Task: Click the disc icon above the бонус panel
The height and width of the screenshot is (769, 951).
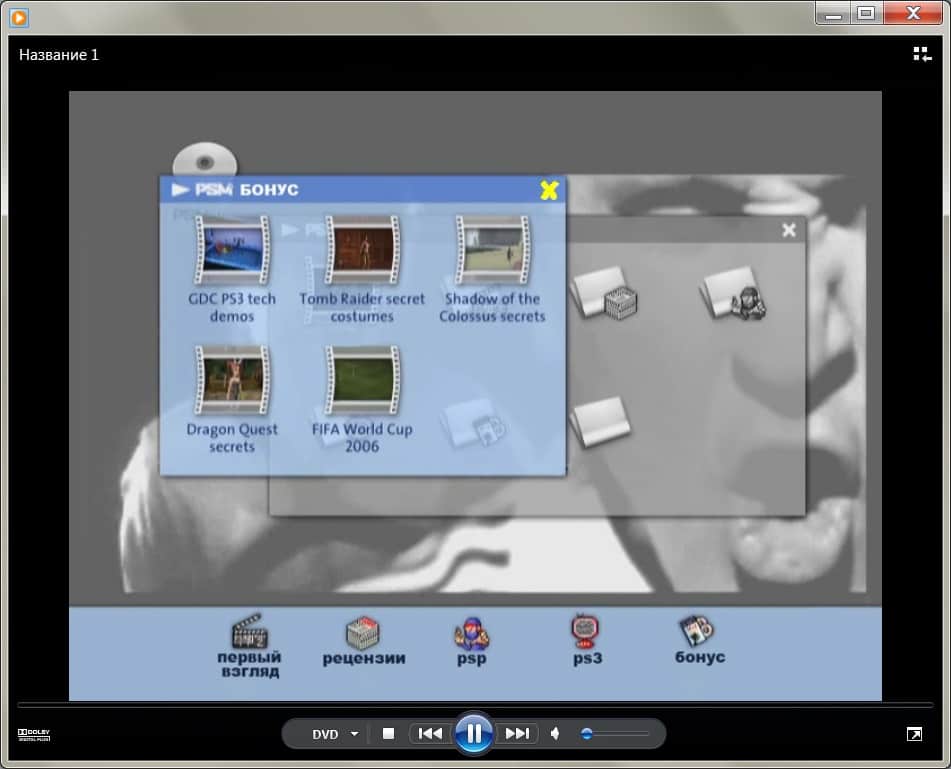Action: (204, 161)
